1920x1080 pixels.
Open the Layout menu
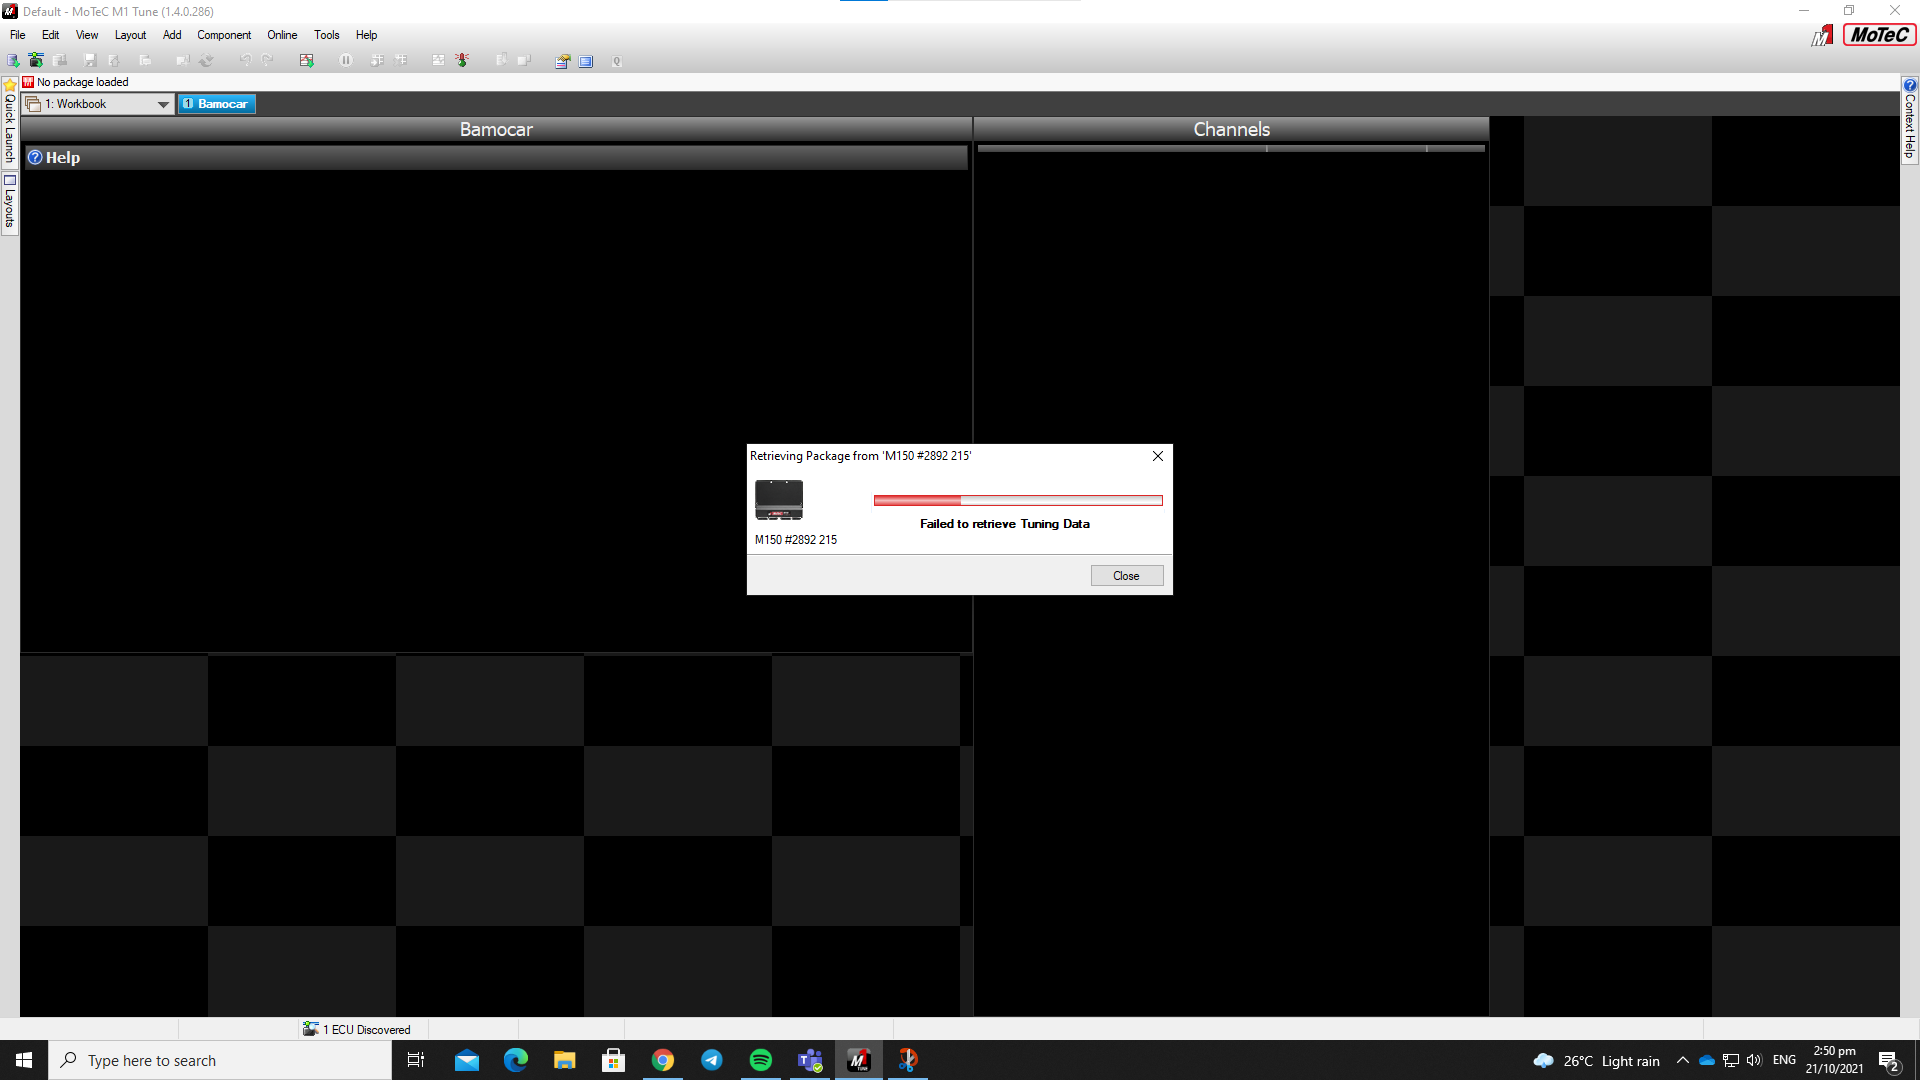[131, 35]
